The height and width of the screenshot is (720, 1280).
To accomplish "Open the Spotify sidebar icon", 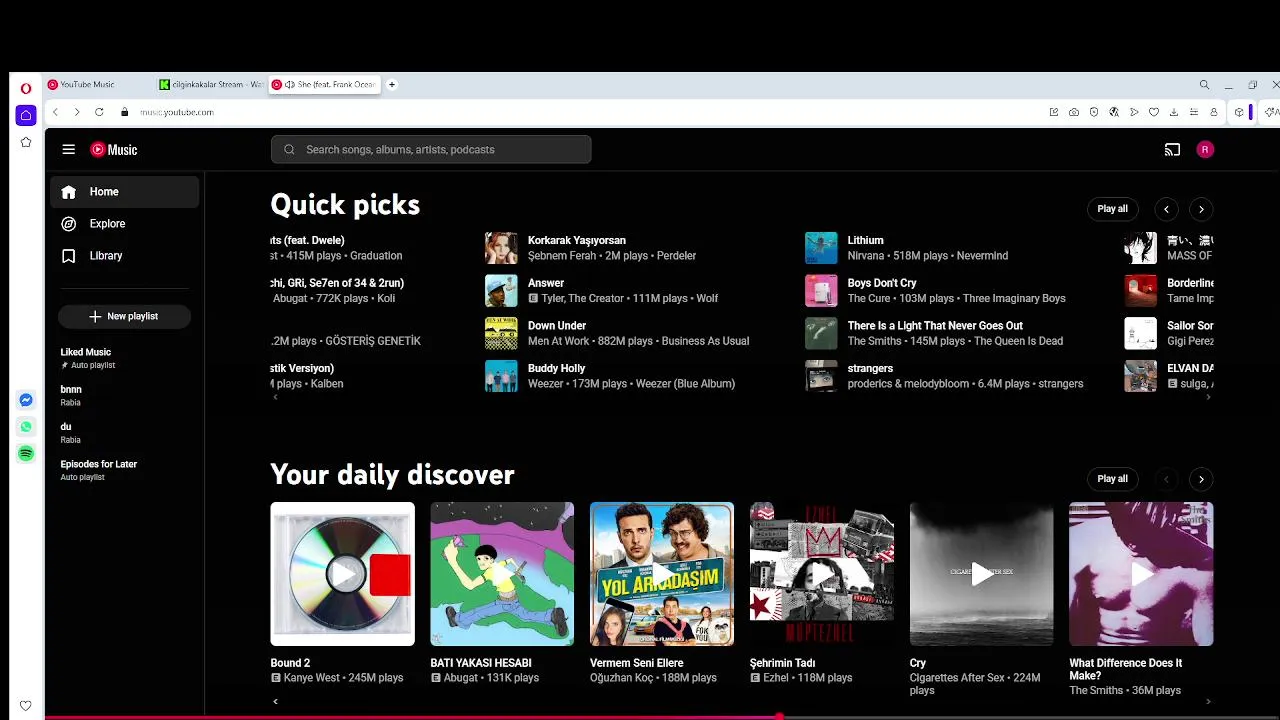I will click(x=26, y=454).
